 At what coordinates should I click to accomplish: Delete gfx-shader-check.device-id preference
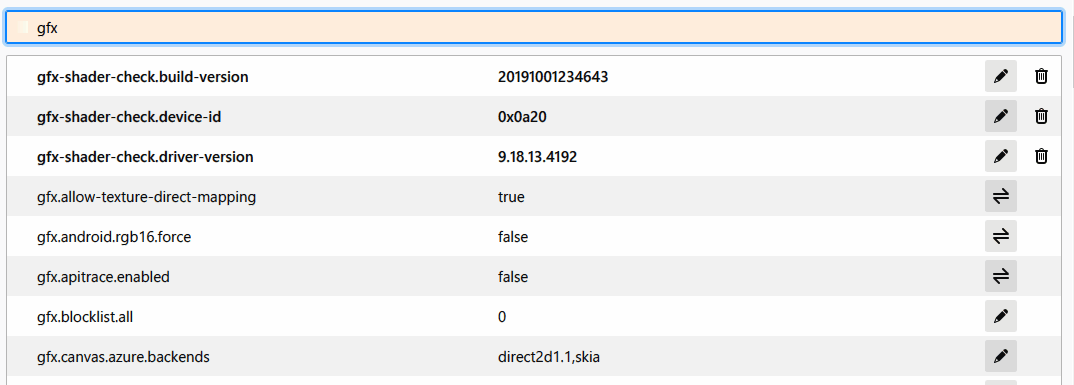[x=1041, y=116]
